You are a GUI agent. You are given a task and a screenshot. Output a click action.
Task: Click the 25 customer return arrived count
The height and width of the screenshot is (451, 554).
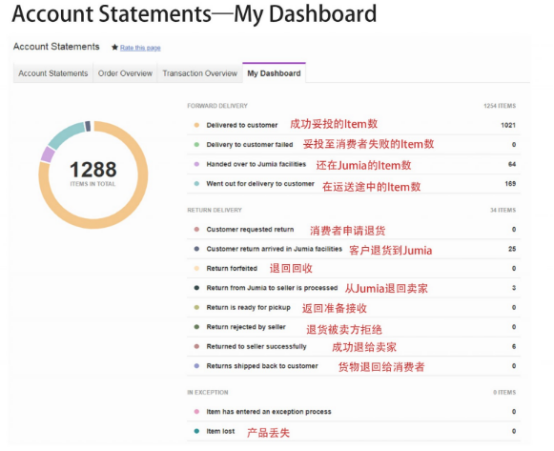512,249
